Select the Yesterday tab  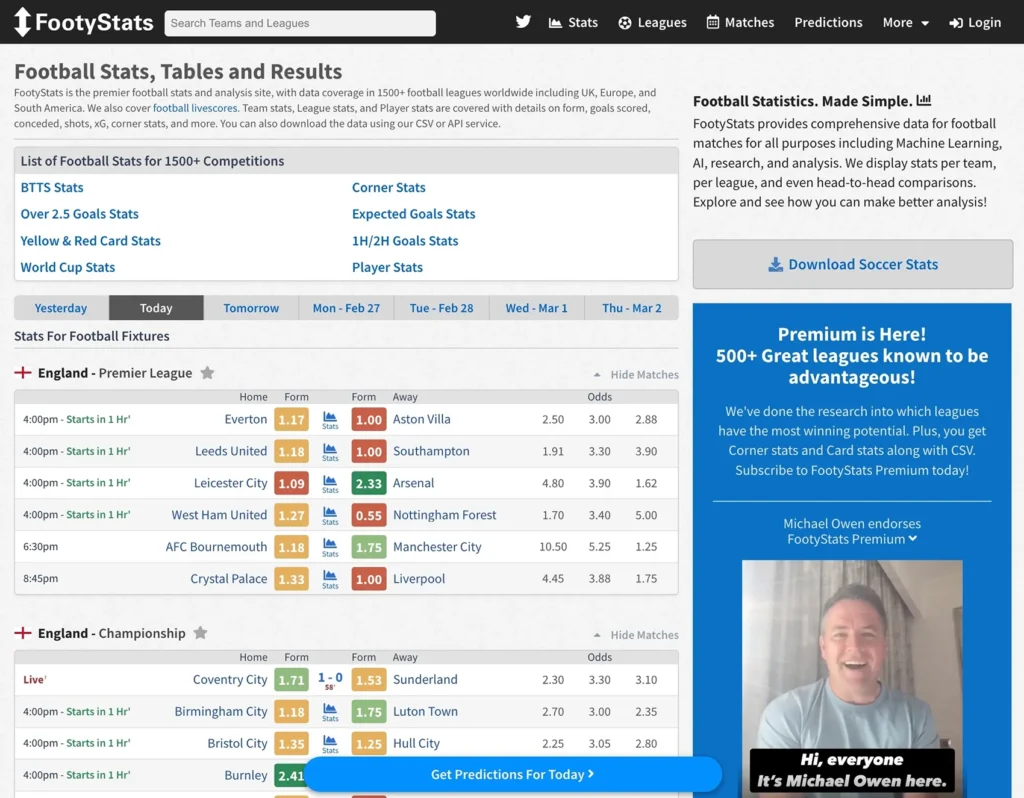[x=61, y=308]
